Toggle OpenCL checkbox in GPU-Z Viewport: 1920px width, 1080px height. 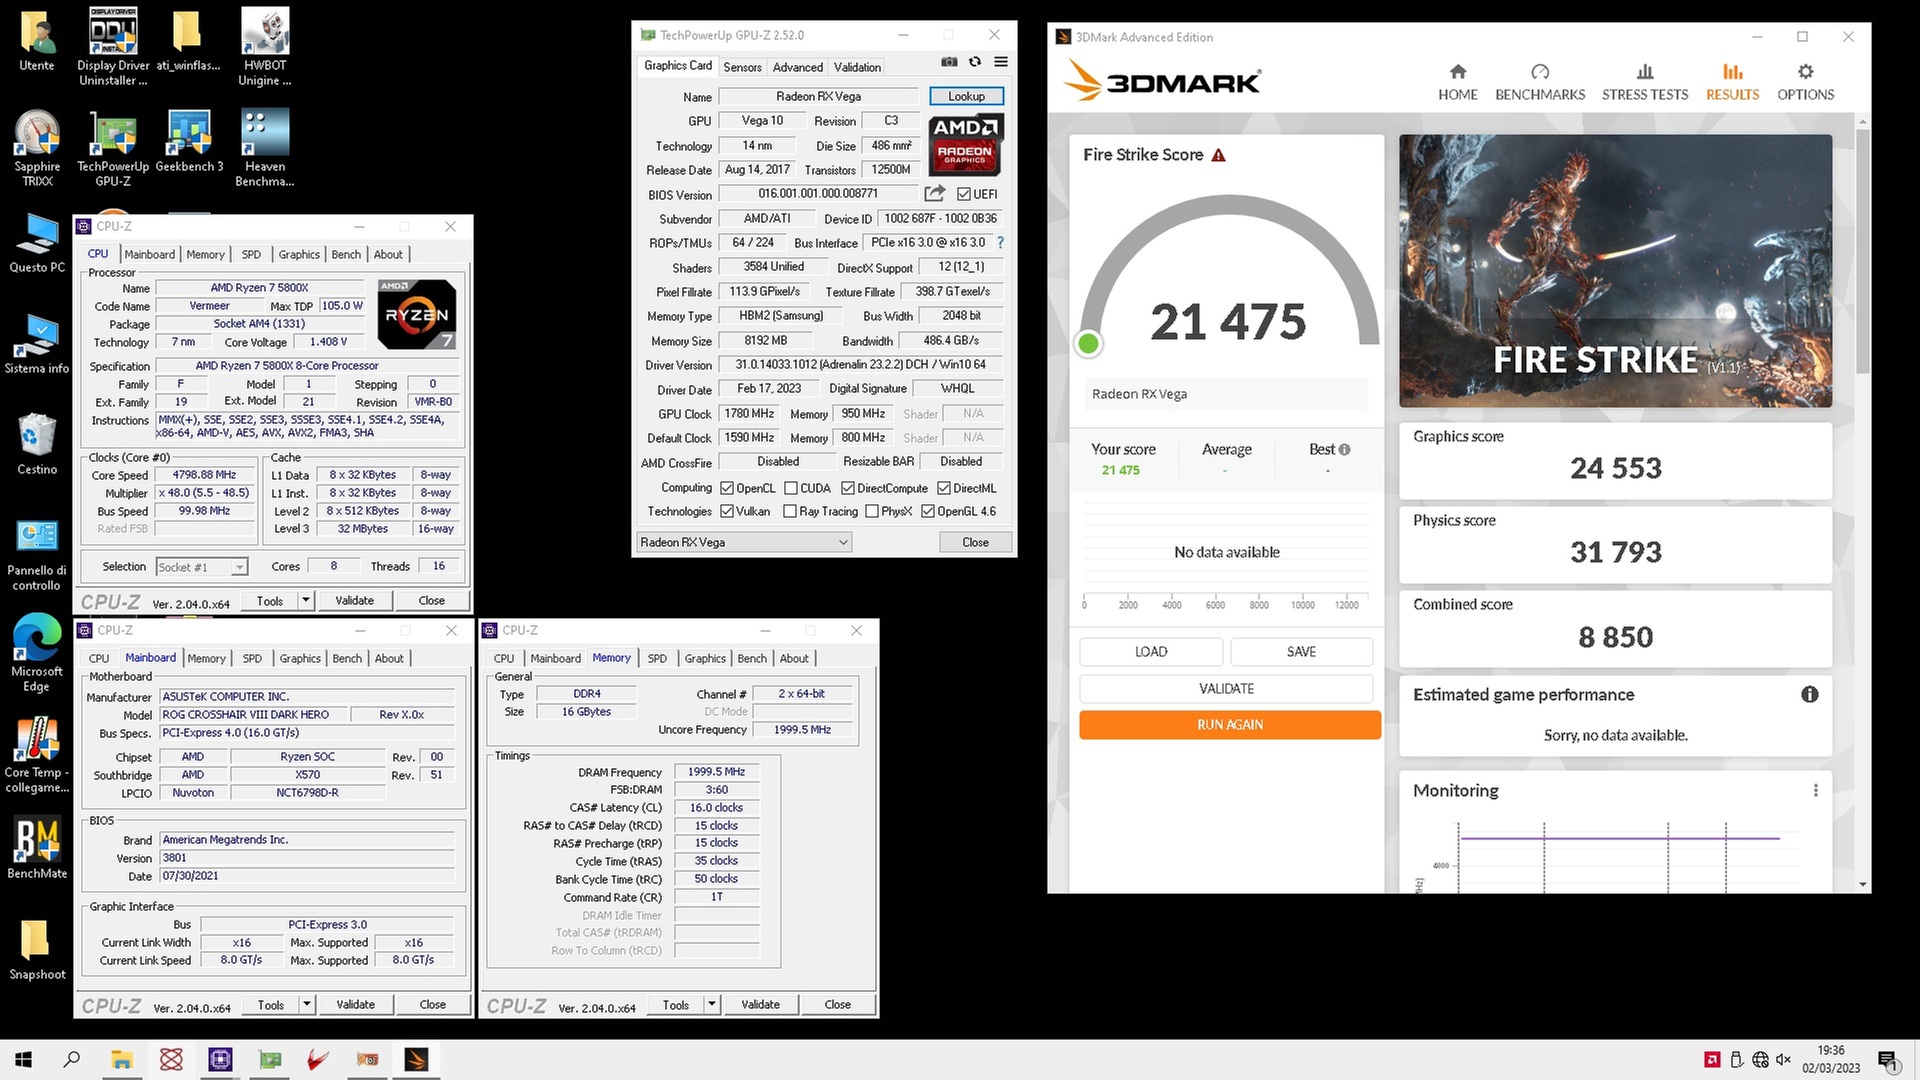point(727,488)
